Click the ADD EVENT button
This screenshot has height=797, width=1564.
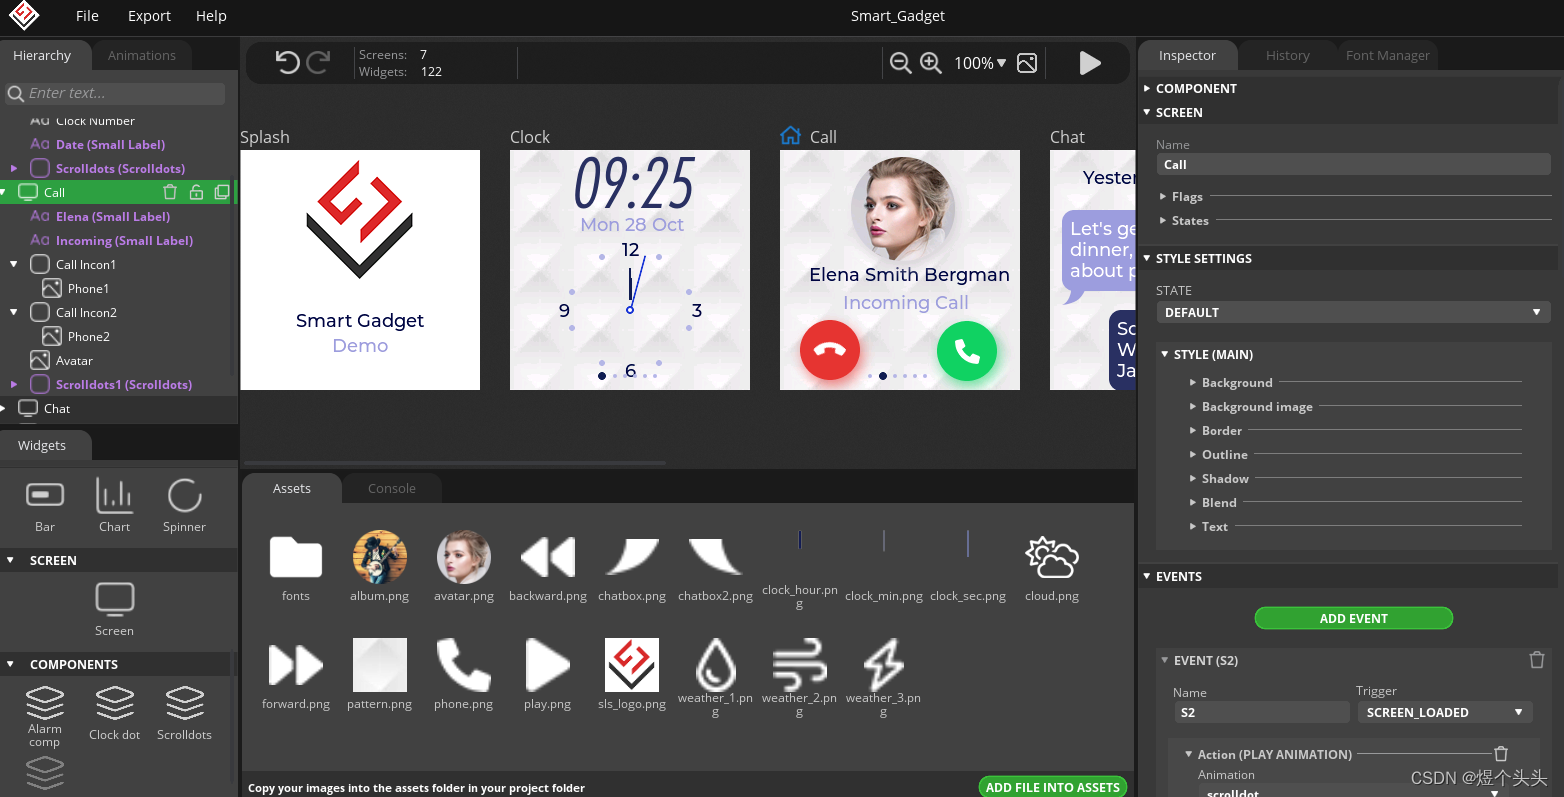coord(1353,618)
